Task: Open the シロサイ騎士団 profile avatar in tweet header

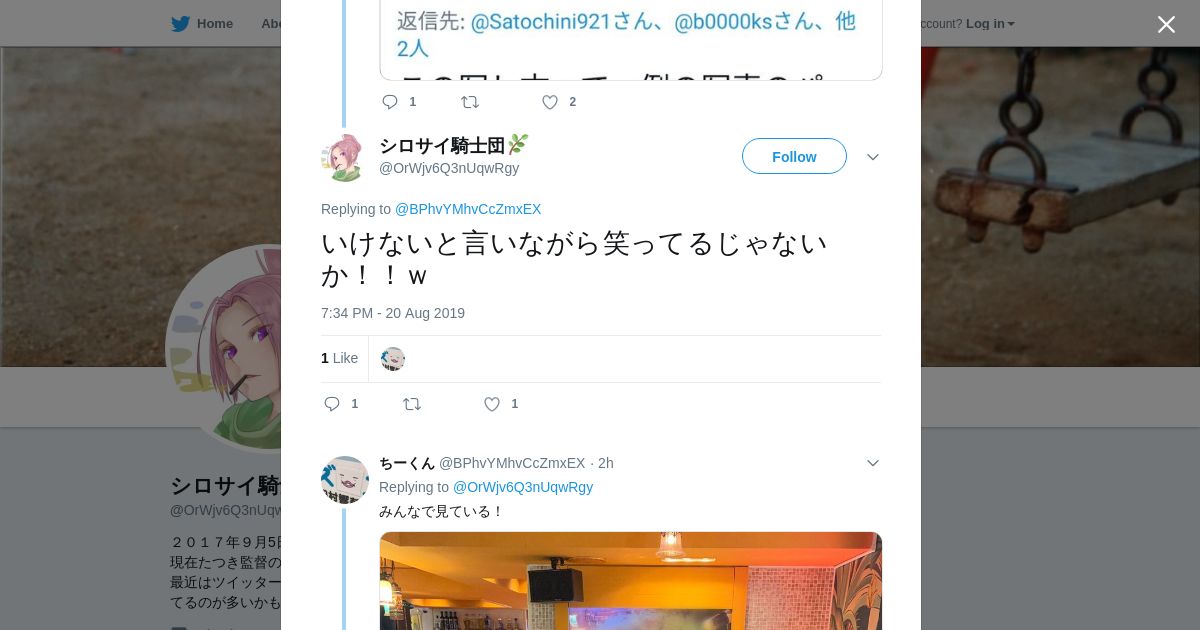Action: point(344,157)
